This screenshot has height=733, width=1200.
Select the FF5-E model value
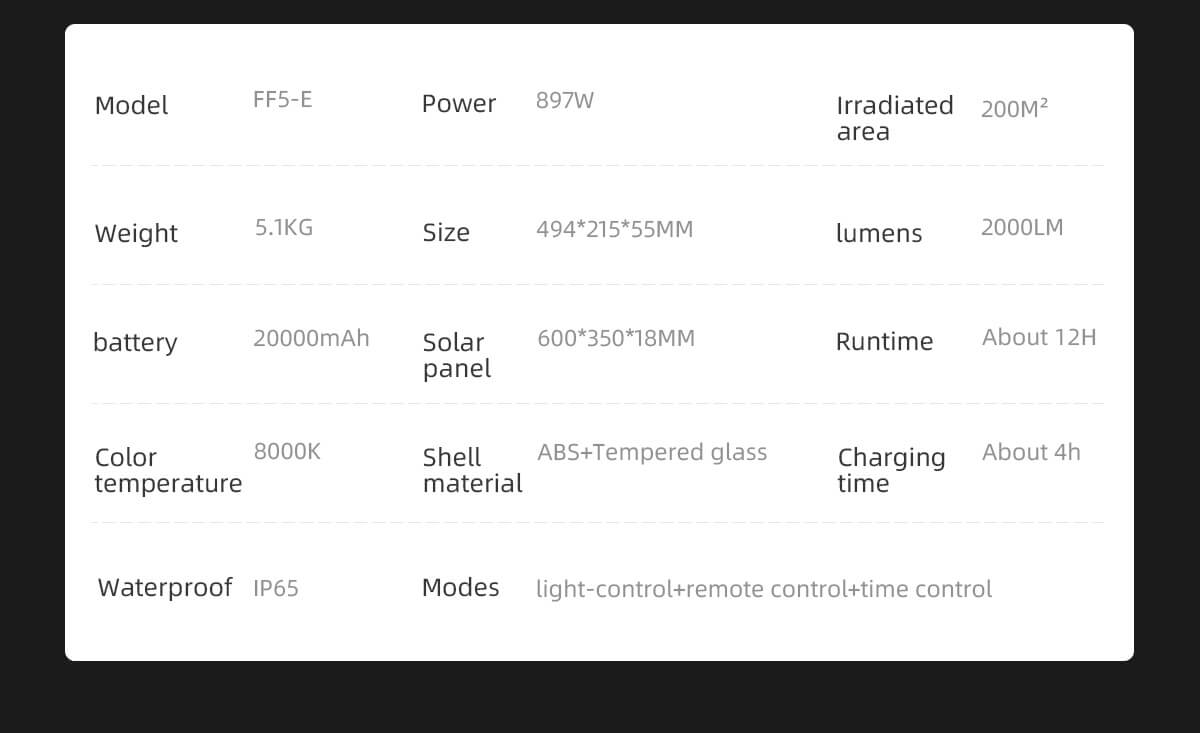(282, 99)
